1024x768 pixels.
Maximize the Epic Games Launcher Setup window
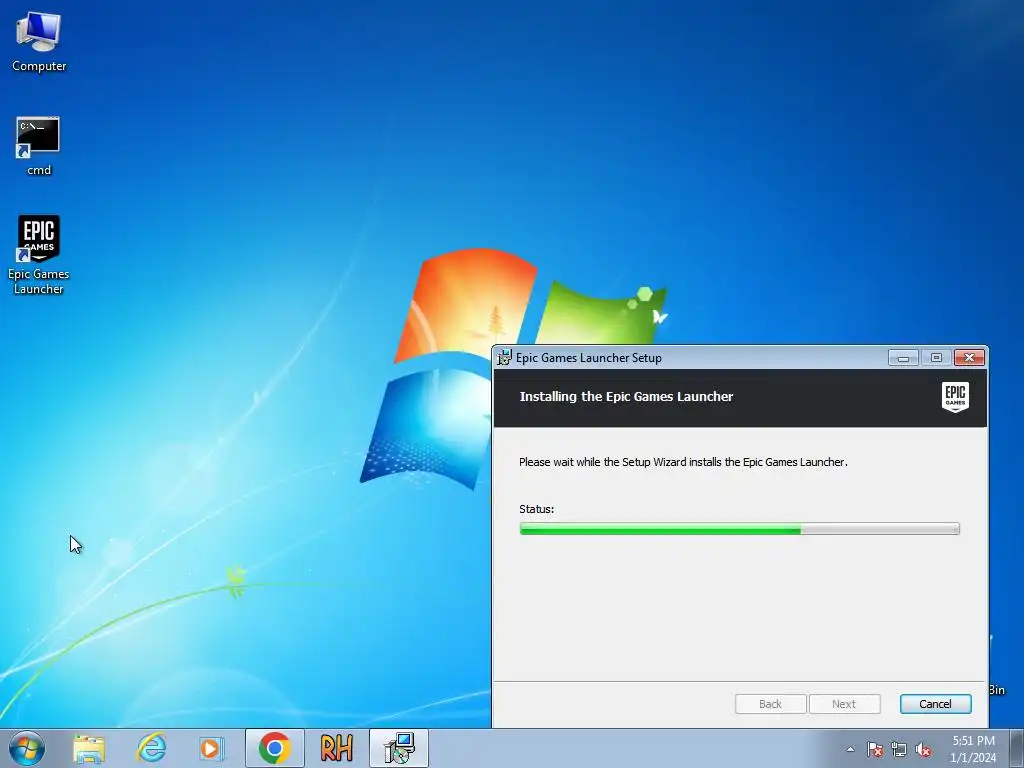pyautogui.click(x=936, y=358)
